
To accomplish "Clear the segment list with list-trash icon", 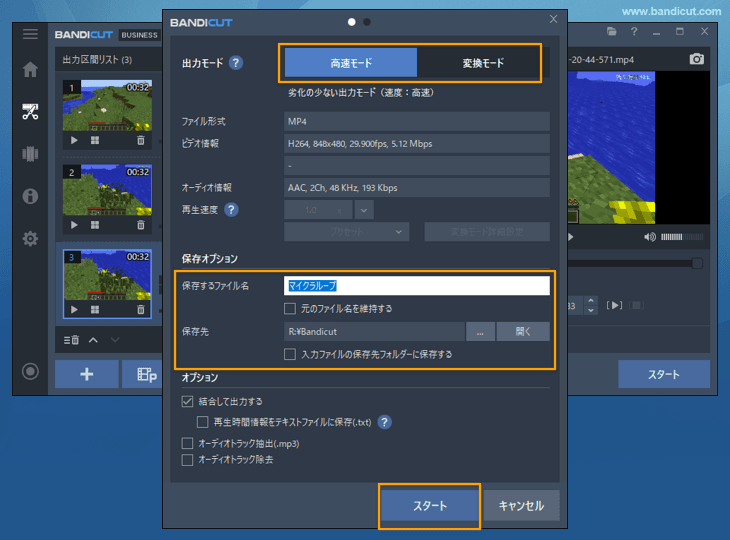I will [x=71, y=340].
